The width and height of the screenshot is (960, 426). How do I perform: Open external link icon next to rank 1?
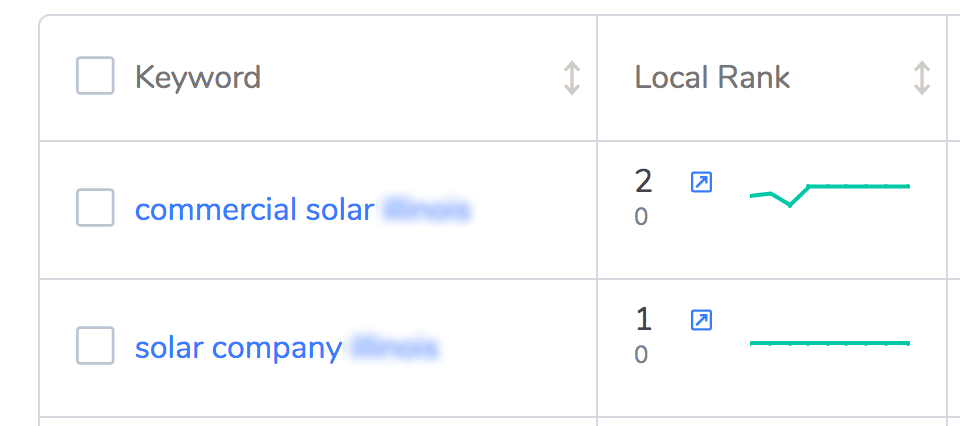[701, 320]
